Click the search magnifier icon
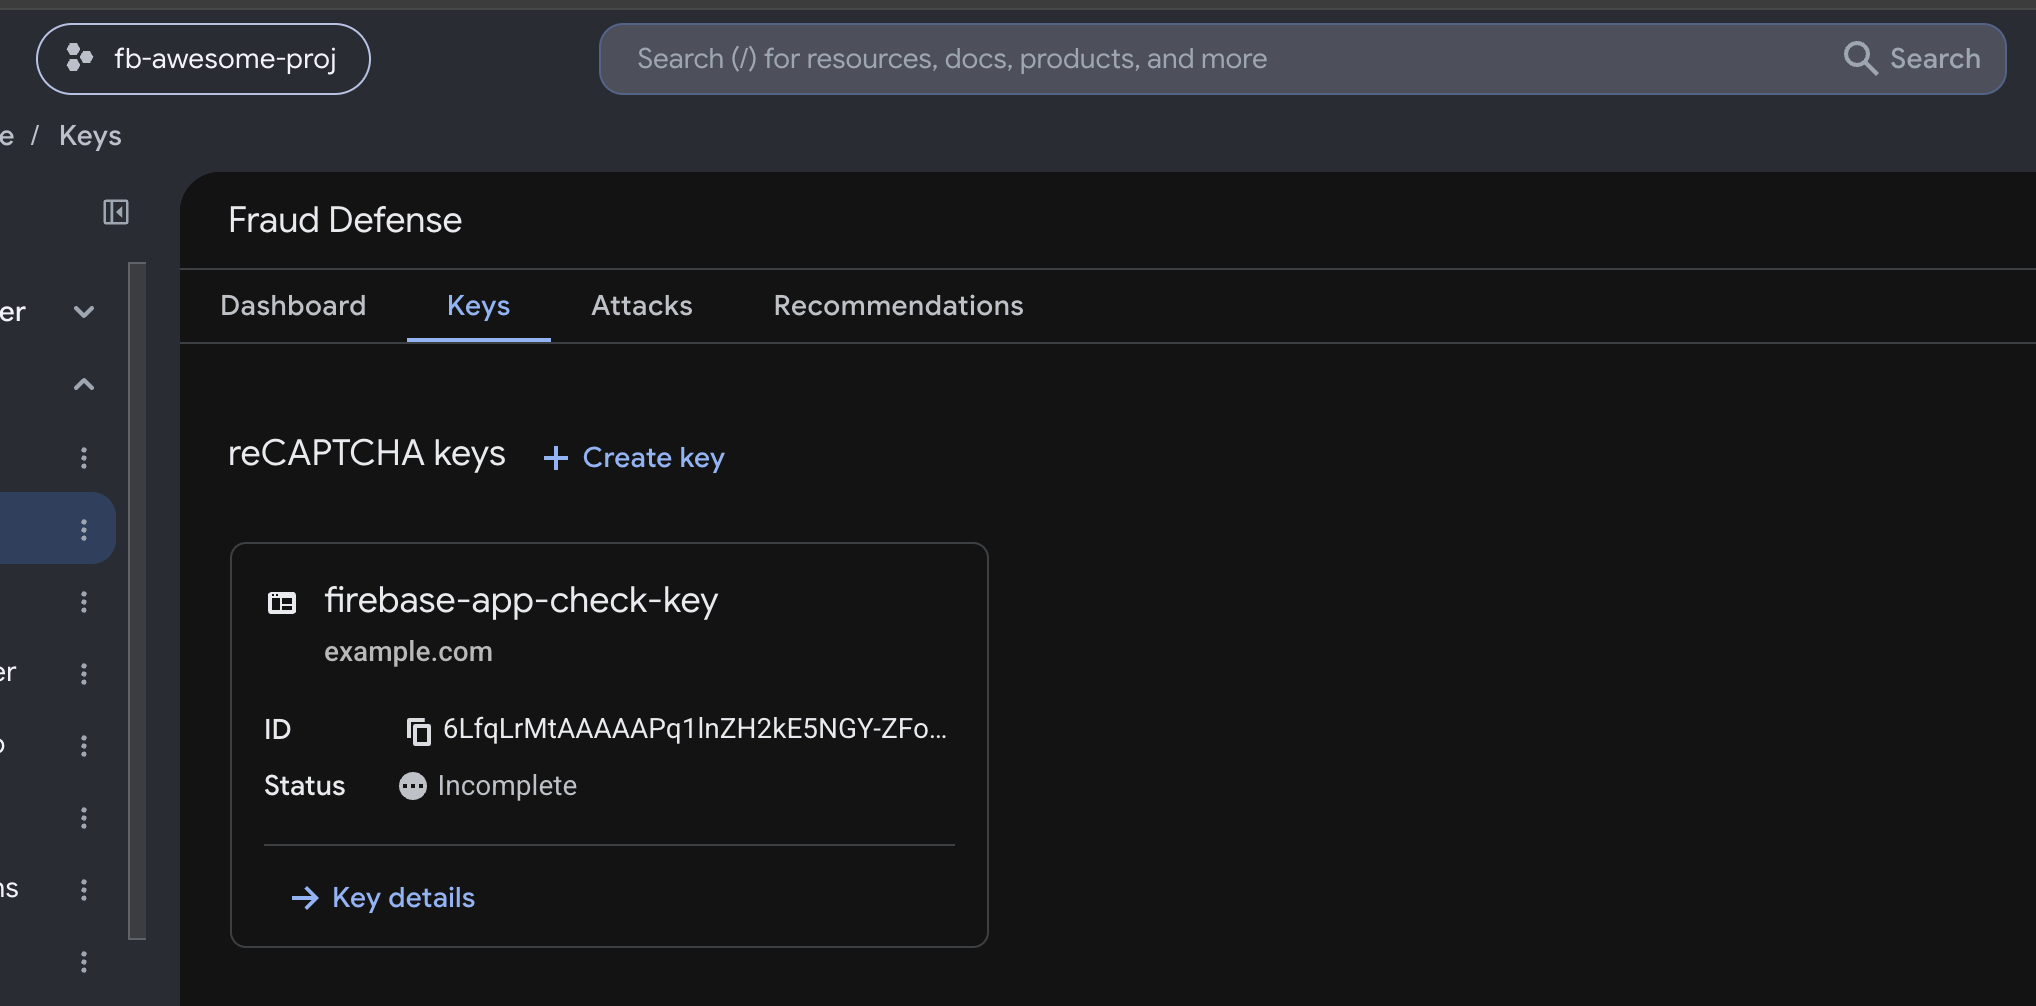 [1860, 58]
